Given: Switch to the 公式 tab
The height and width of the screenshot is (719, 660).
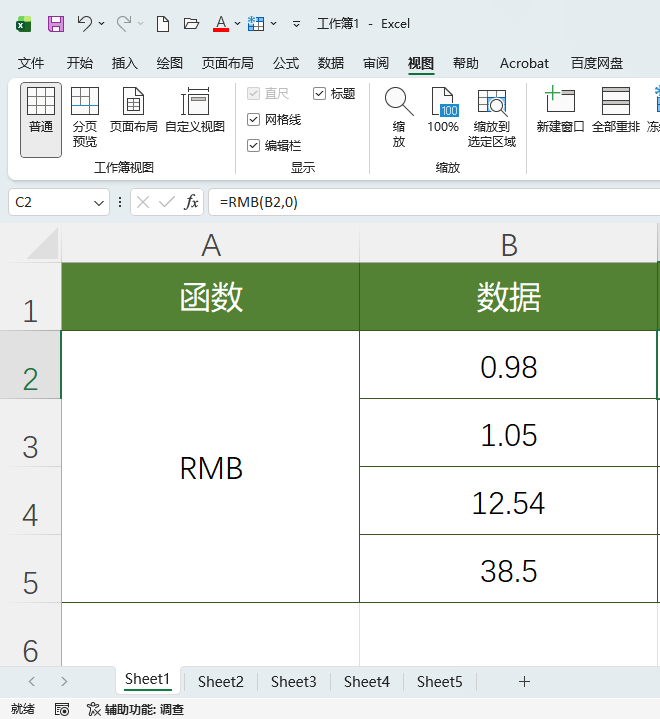Looking at the screenshot, I should click(x=286, y=63).
